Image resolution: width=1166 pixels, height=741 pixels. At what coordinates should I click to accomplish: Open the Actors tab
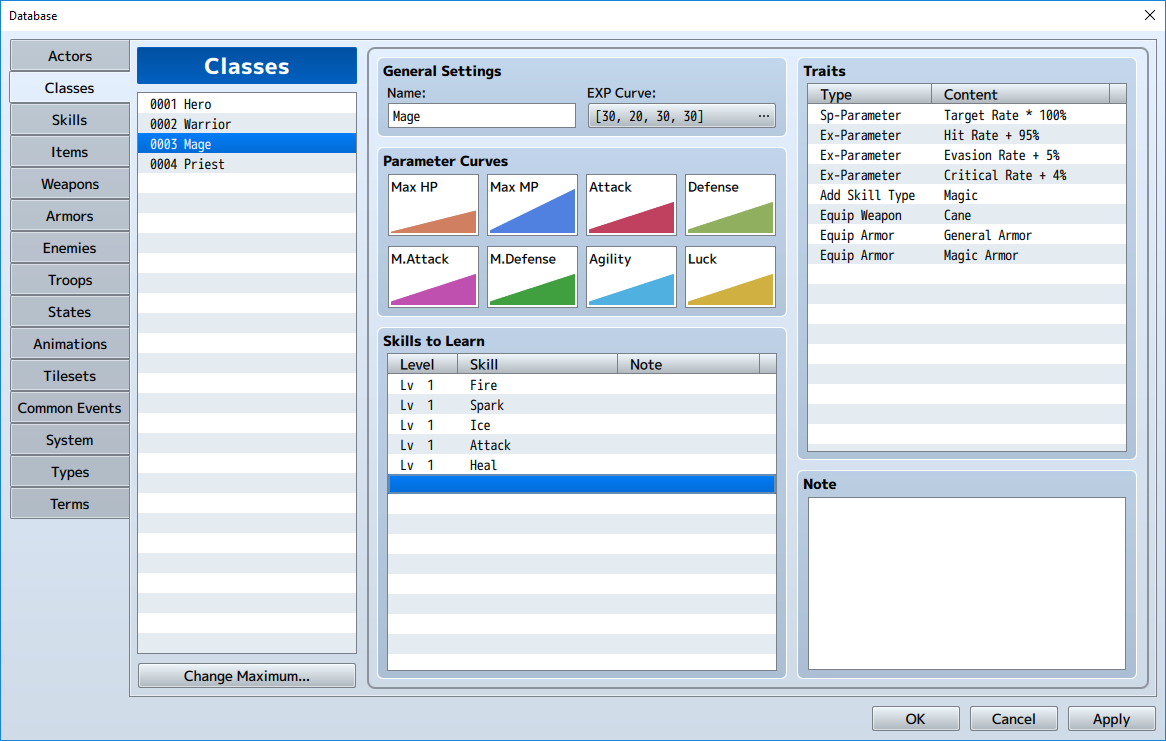(x=70, y=56)
